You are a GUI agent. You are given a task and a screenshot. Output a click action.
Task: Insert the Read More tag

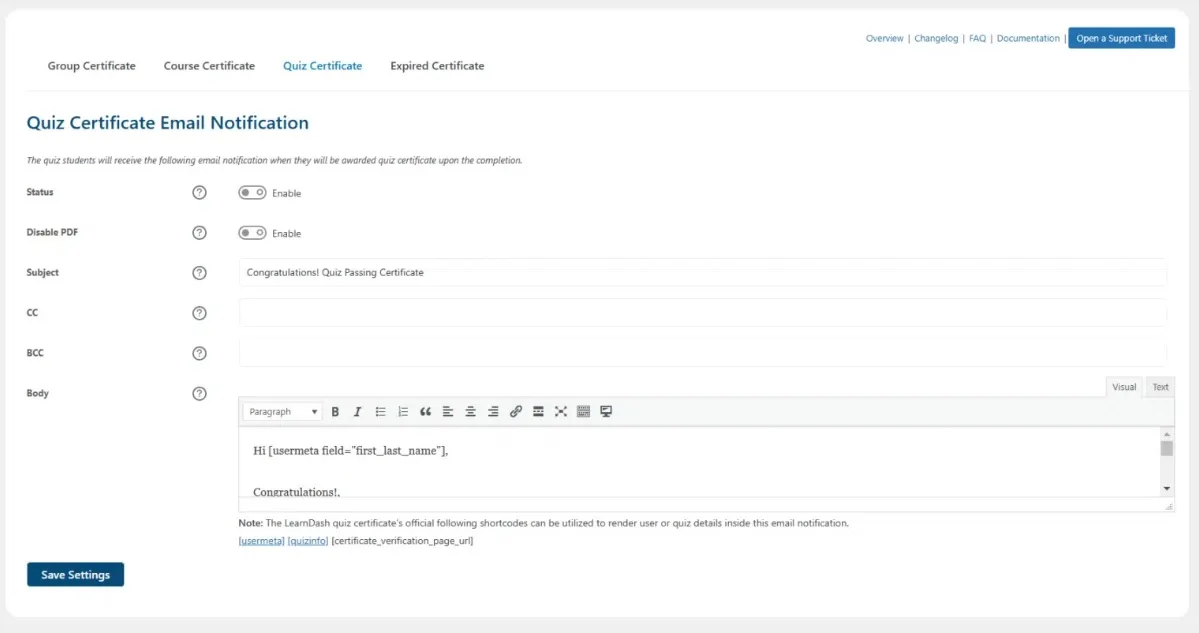538,411
